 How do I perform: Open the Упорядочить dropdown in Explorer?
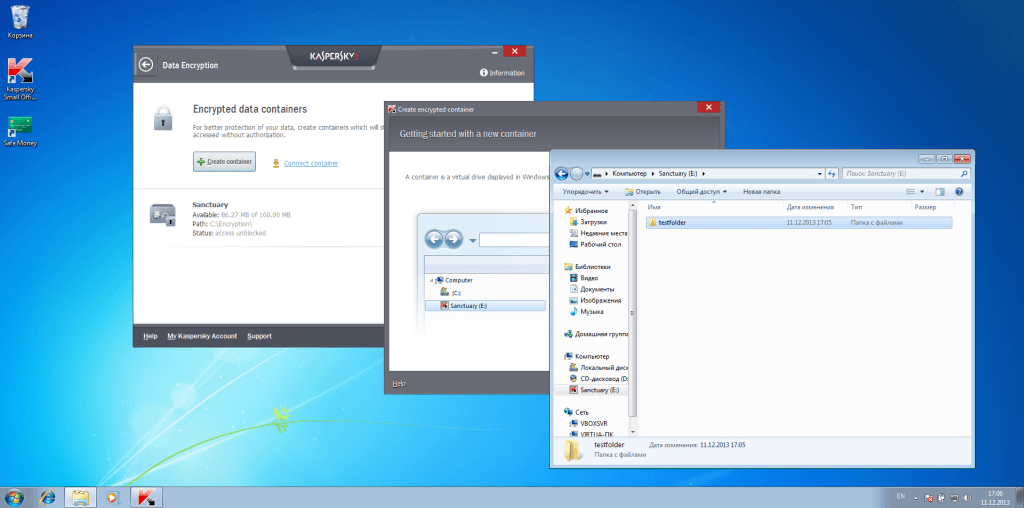585,192
